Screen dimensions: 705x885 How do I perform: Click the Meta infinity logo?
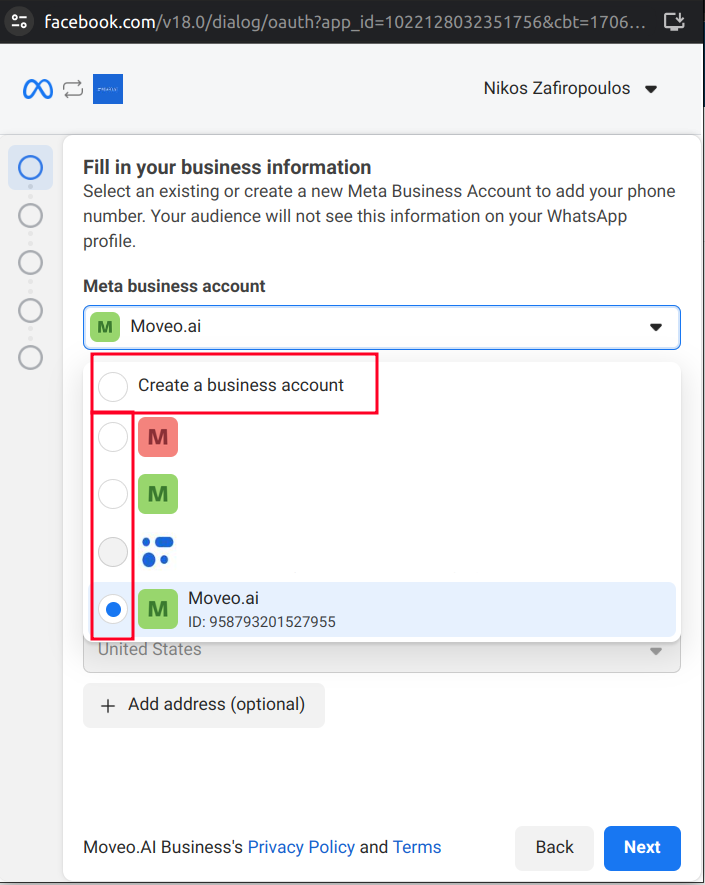point(38,89)
